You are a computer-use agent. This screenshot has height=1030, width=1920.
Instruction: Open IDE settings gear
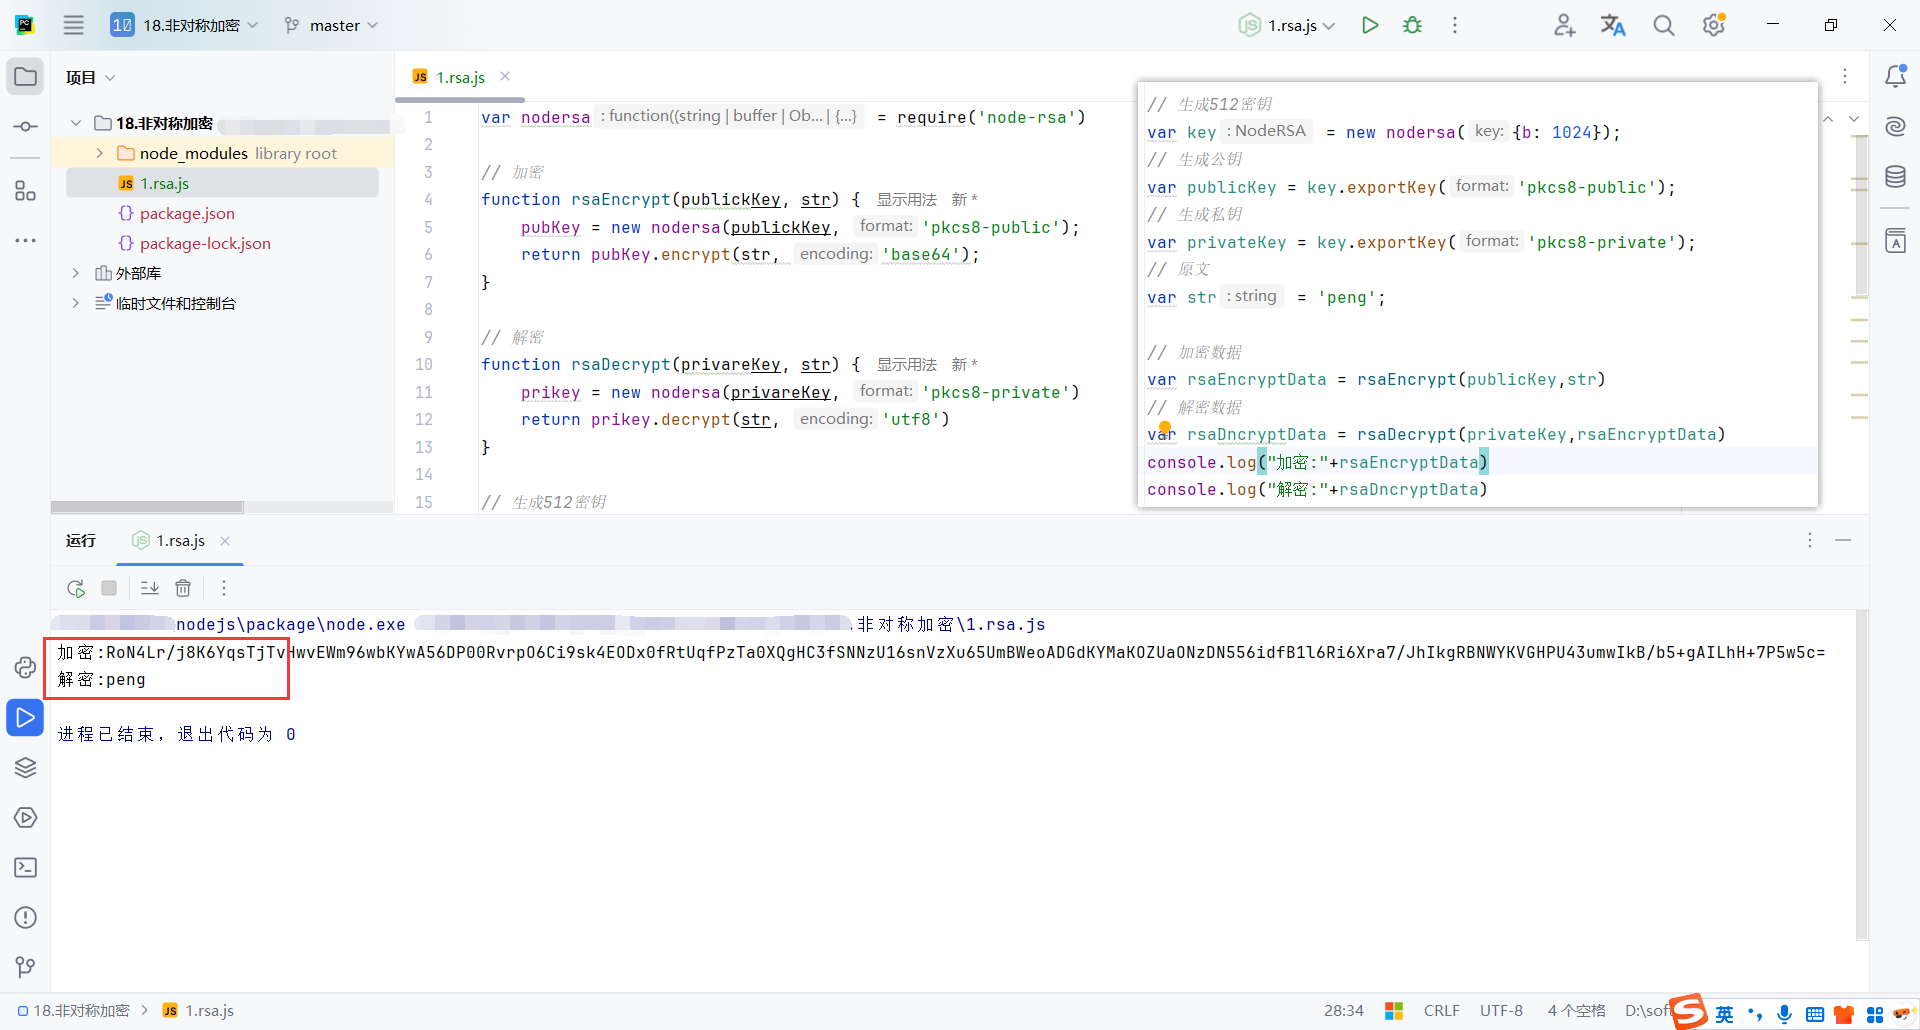pyautogui.click(x=1714, y=26)
